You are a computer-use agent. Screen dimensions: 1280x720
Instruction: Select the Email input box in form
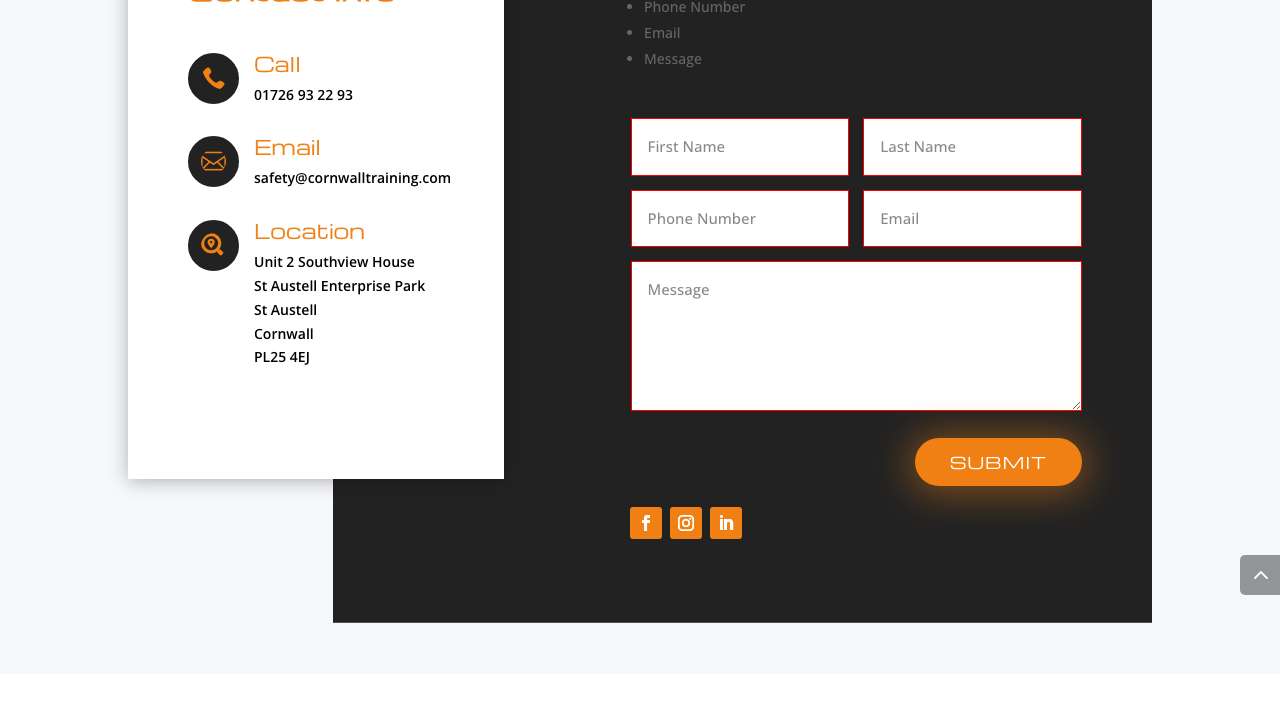(972, 219)
